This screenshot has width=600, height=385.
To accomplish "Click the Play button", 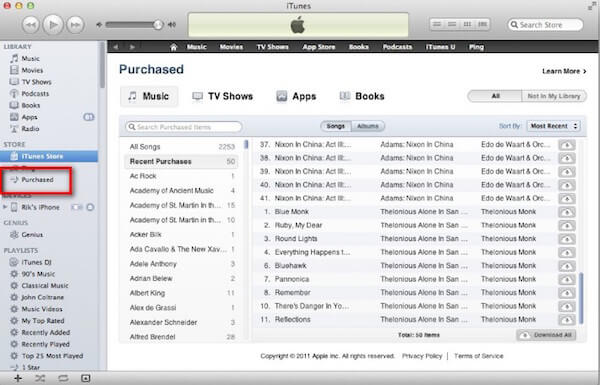I will click(53, 25).
